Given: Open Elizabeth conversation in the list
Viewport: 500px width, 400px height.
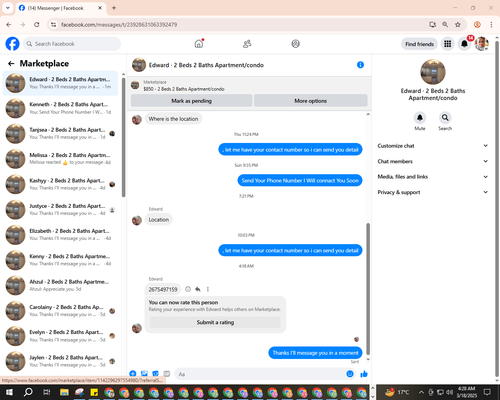Looking at the screenshot, I should 60,235.
